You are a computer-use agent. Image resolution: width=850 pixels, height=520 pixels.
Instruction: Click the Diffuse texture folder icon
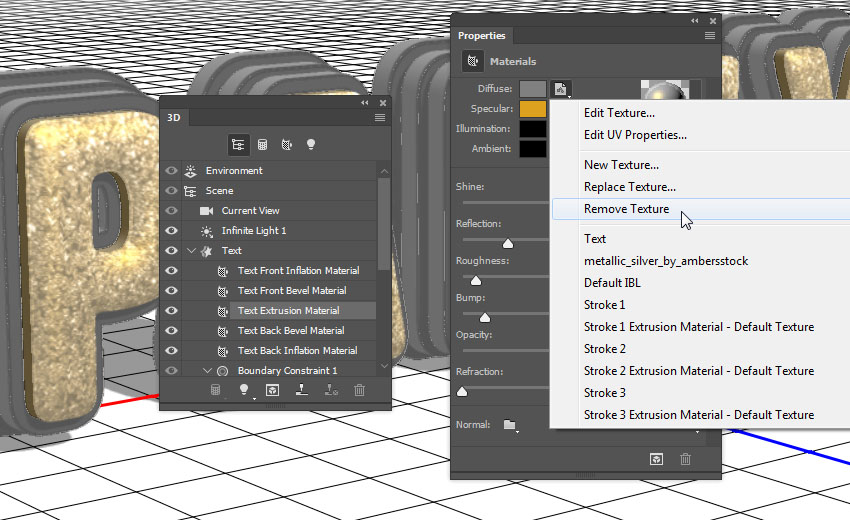point(560,89)
